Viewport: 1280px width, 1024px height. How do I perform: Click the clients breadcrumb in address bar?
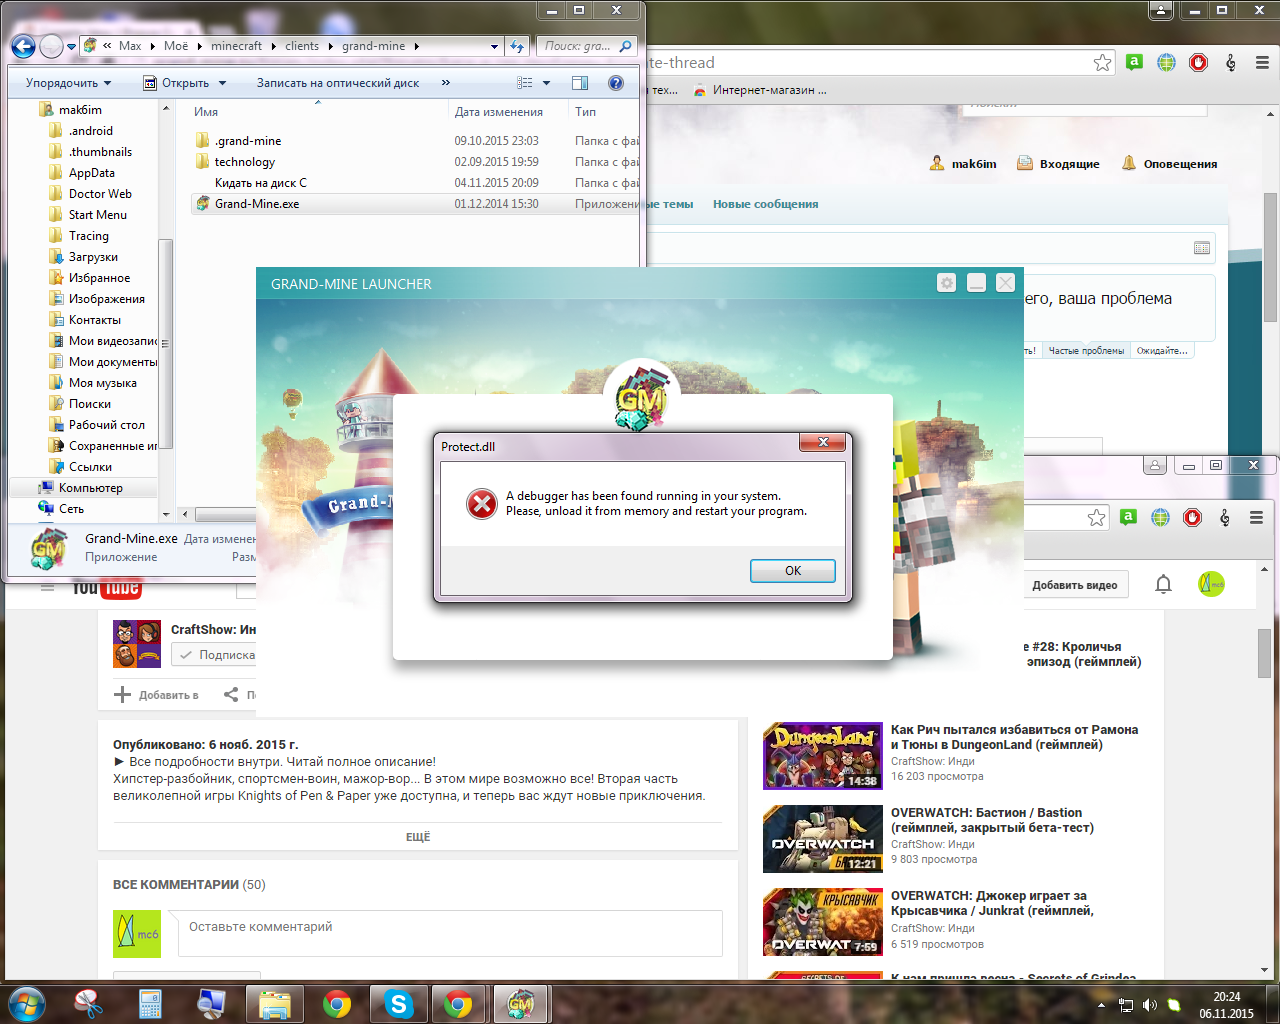coord(302,46)
